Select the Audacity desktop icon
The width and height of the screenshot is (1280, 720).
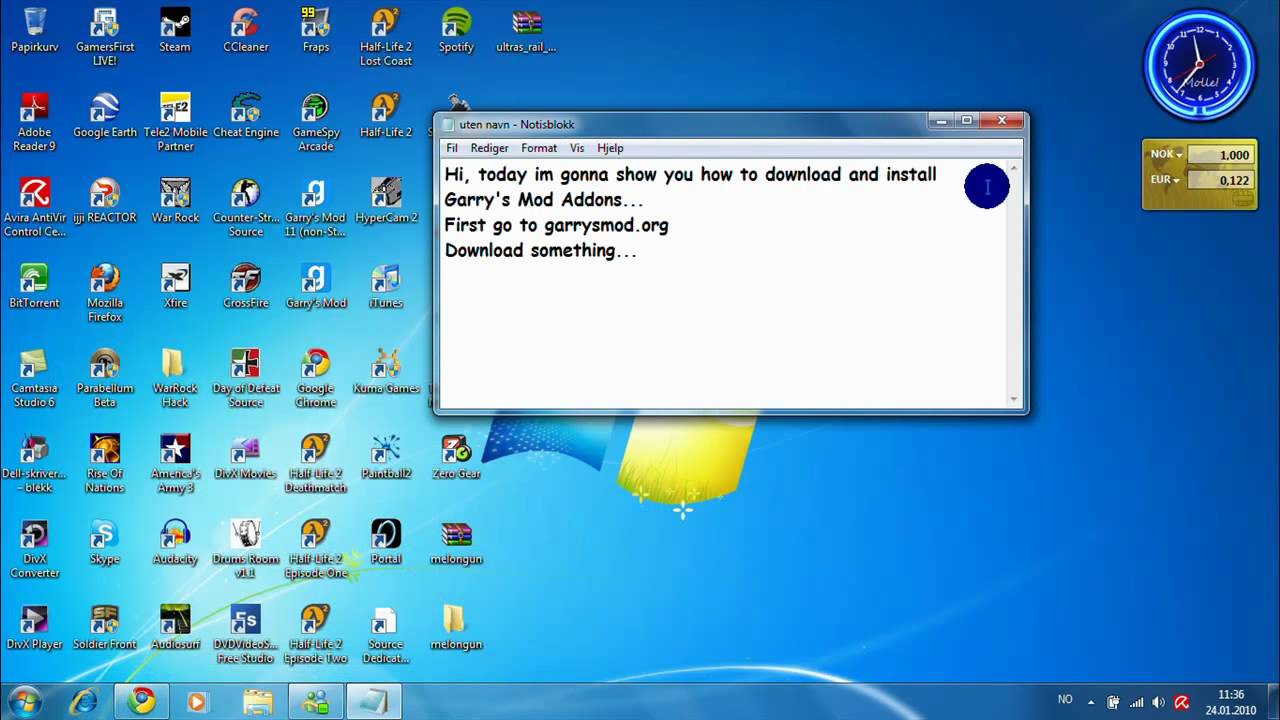(175, 542)
